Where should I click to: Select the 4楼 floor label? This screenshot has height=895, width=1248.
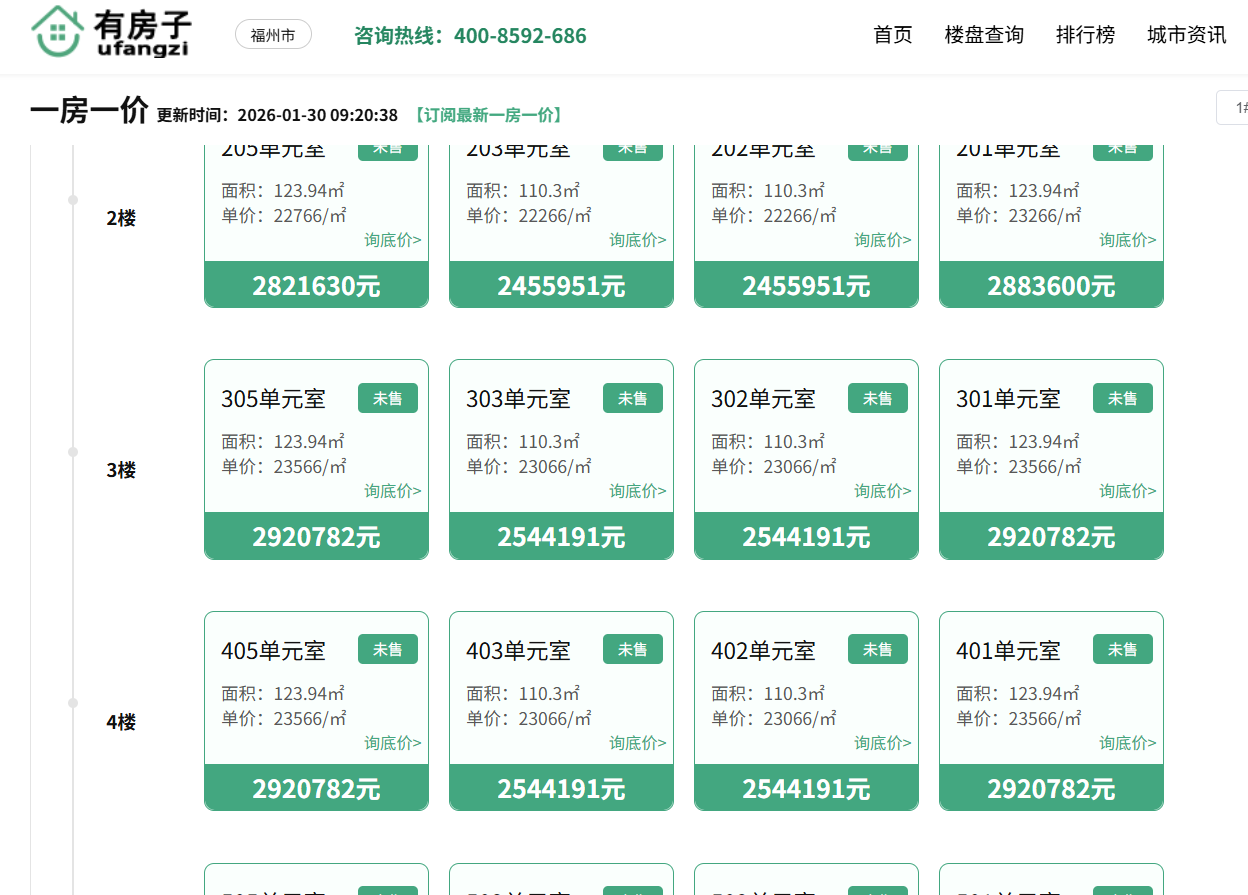(x=120, y=722)
